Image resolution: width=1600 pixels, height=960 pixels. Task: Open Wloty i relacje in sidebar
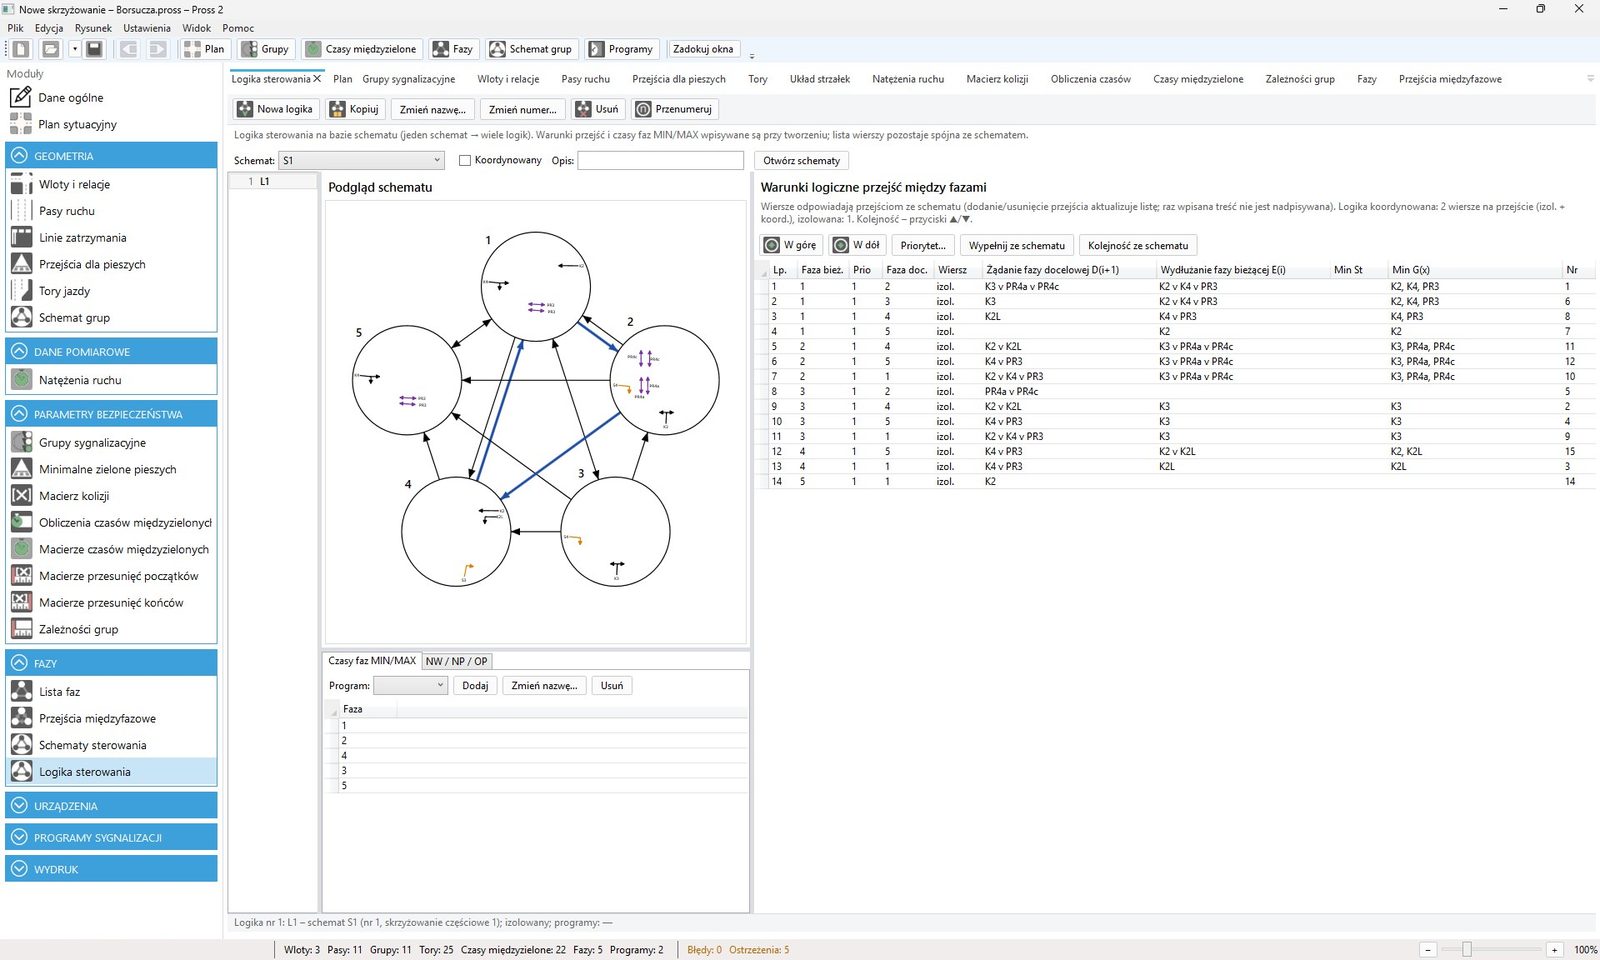pyautogui.click(x=74, y=184)
